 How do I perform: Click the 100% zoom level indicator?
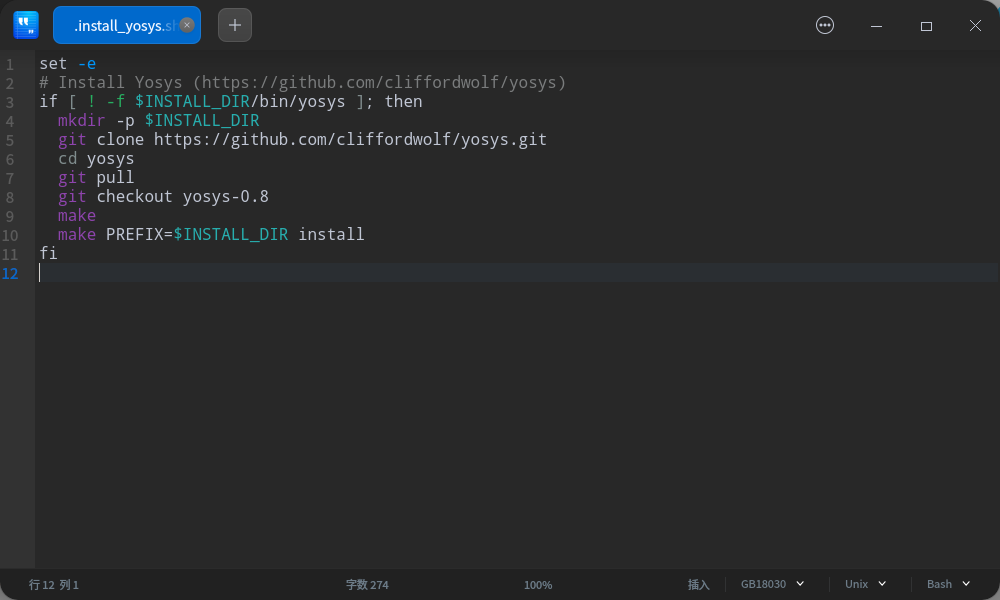tap(538, 585)
